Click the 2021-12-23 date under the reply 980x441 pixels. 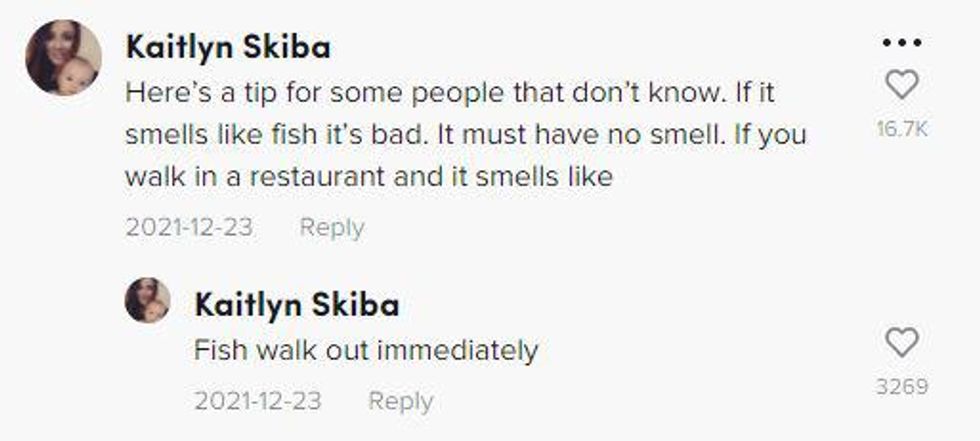(x=258, y=401)
